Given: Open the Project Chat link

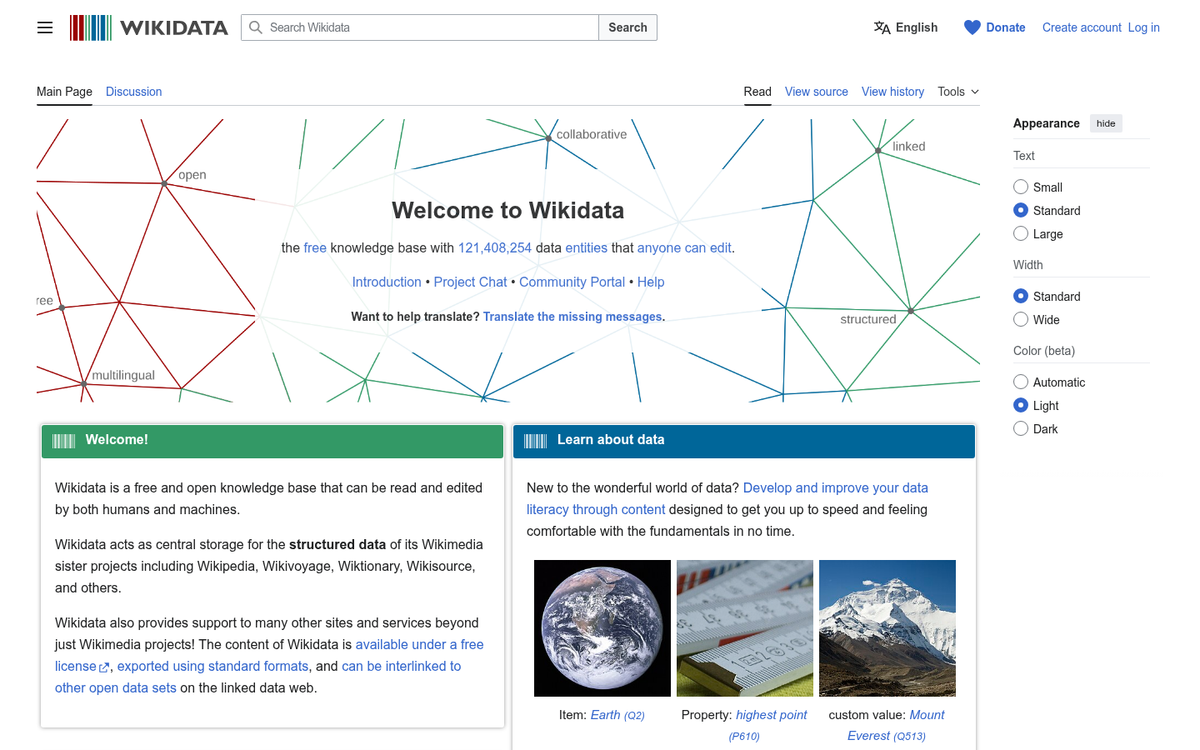Looking at the screenshot, I should coord(470,282).
